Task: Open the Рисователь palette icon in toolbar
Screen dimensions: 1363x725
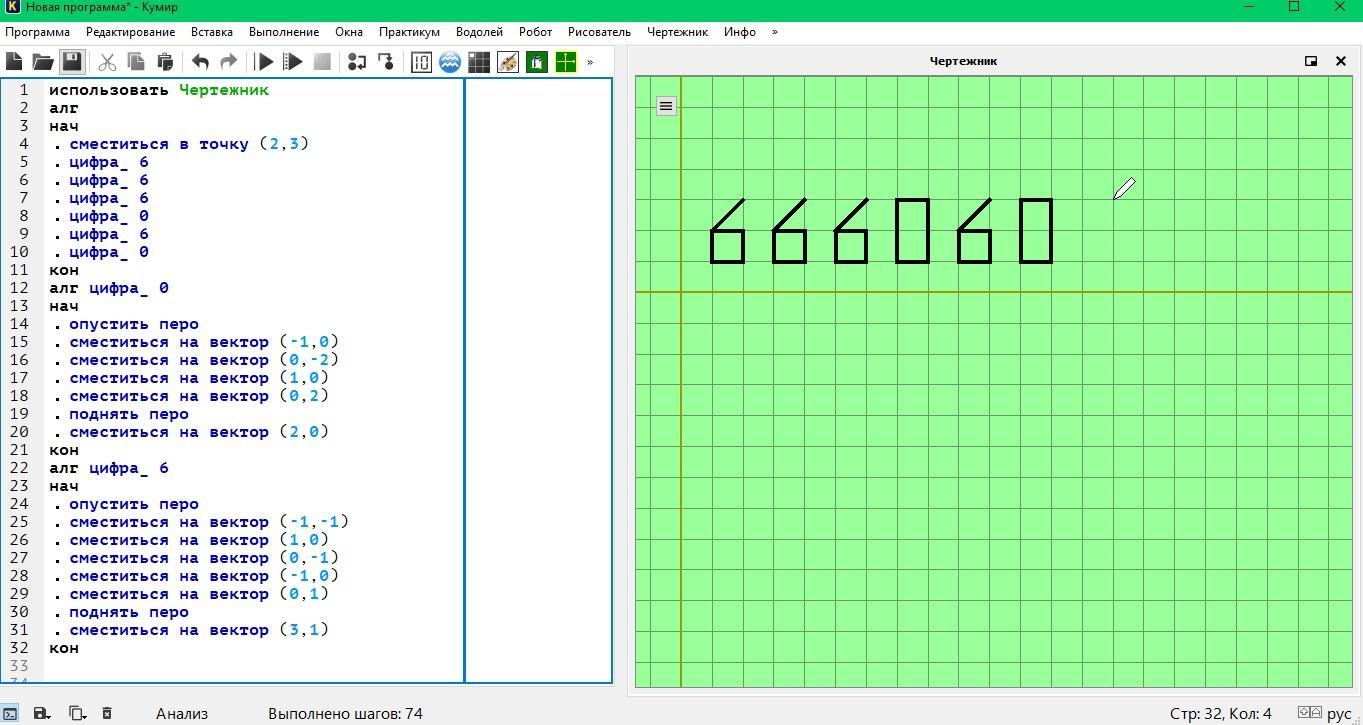Action: pyautogui.click(x=508, y=62)
